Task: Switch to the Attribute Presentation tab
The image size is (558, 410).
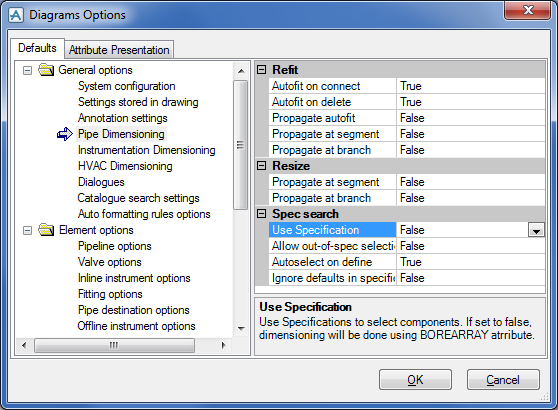Action: (119, 50)
